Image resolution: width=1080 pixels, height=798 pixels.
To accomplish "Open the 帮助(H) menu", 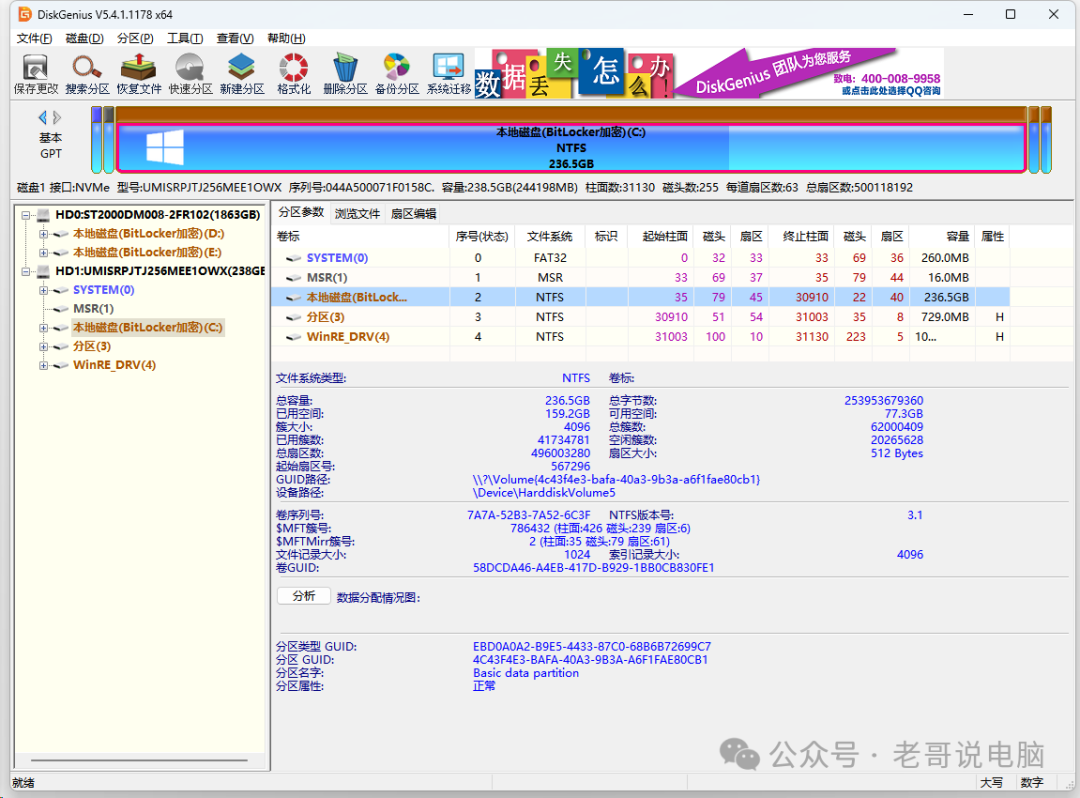I will tap(286, 39).
